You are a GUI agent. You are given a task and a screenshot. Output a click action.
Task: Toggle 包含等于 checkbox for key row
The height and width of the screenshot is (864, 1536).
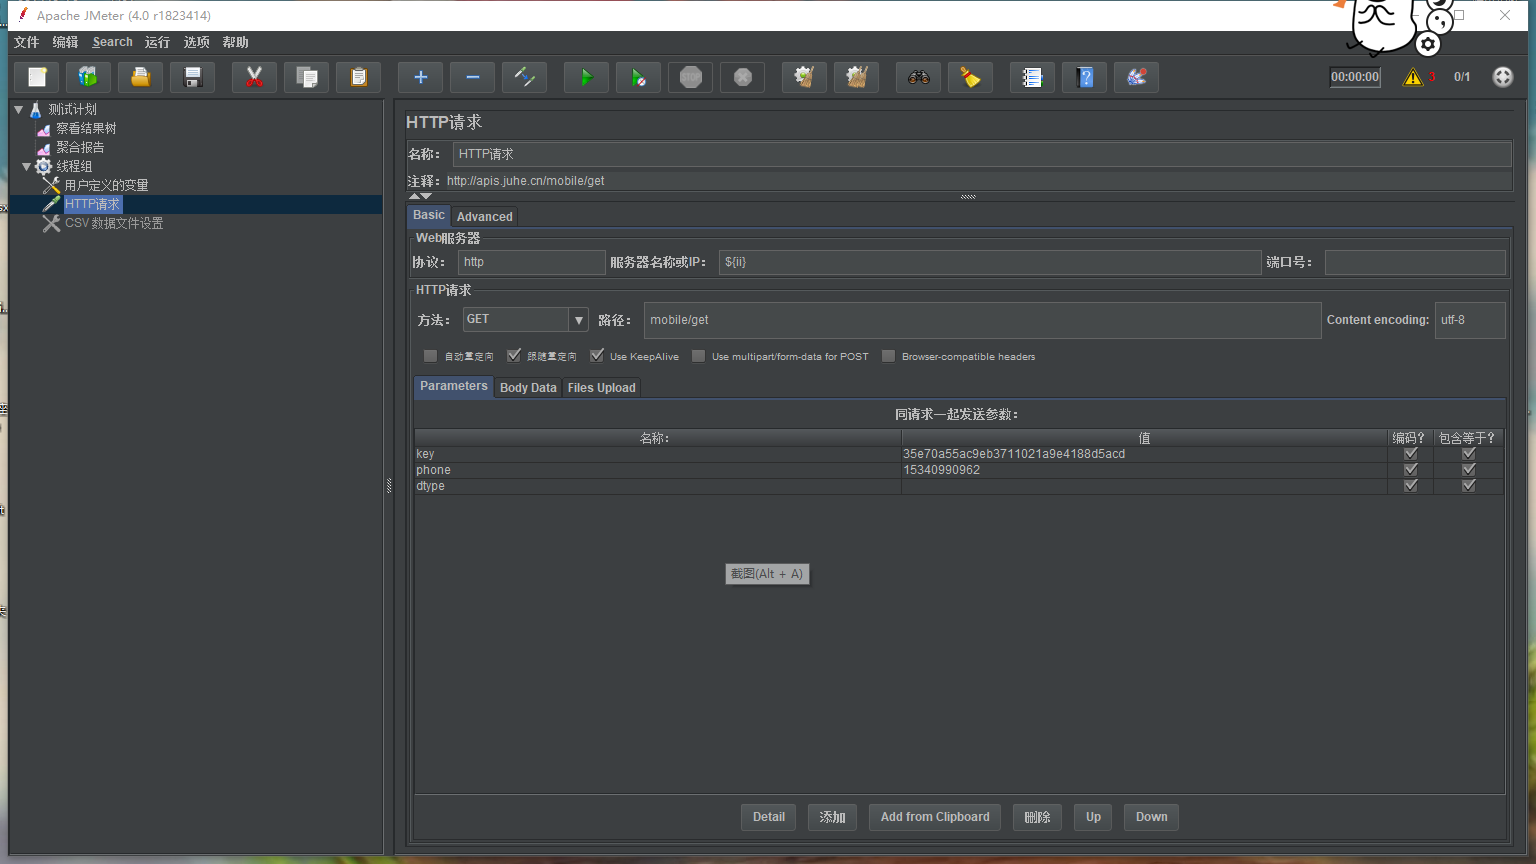pyautogui.click(x=1469, y=454)
